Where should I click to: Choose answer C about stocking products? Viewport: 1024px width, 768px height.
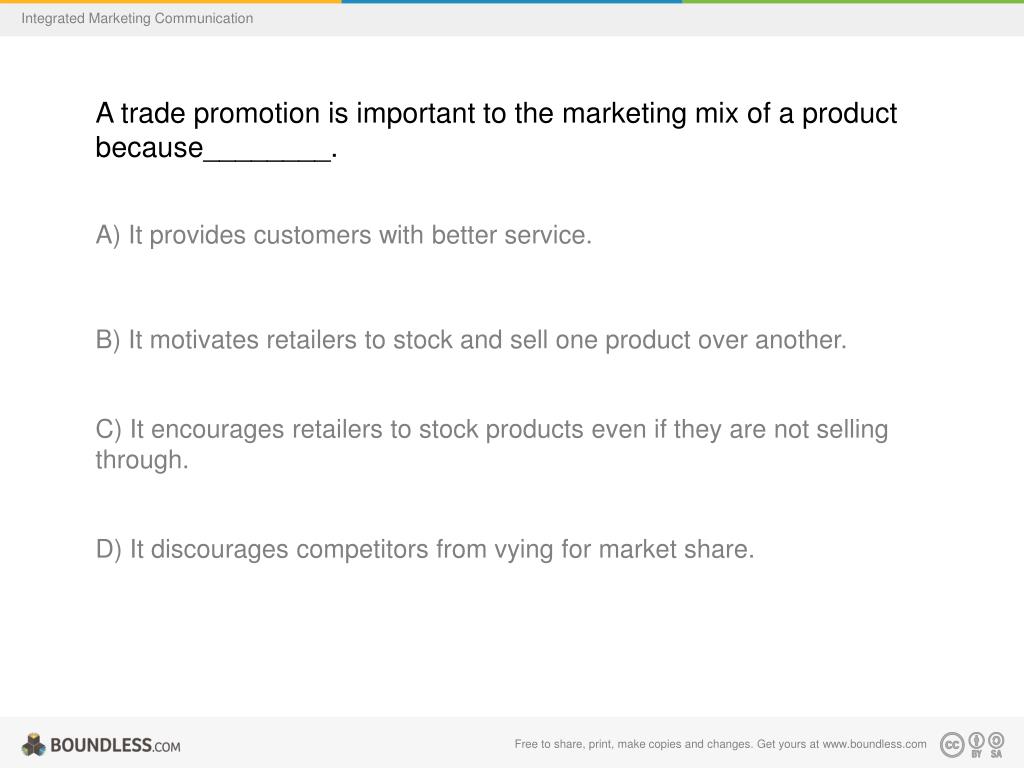(492, 444)
